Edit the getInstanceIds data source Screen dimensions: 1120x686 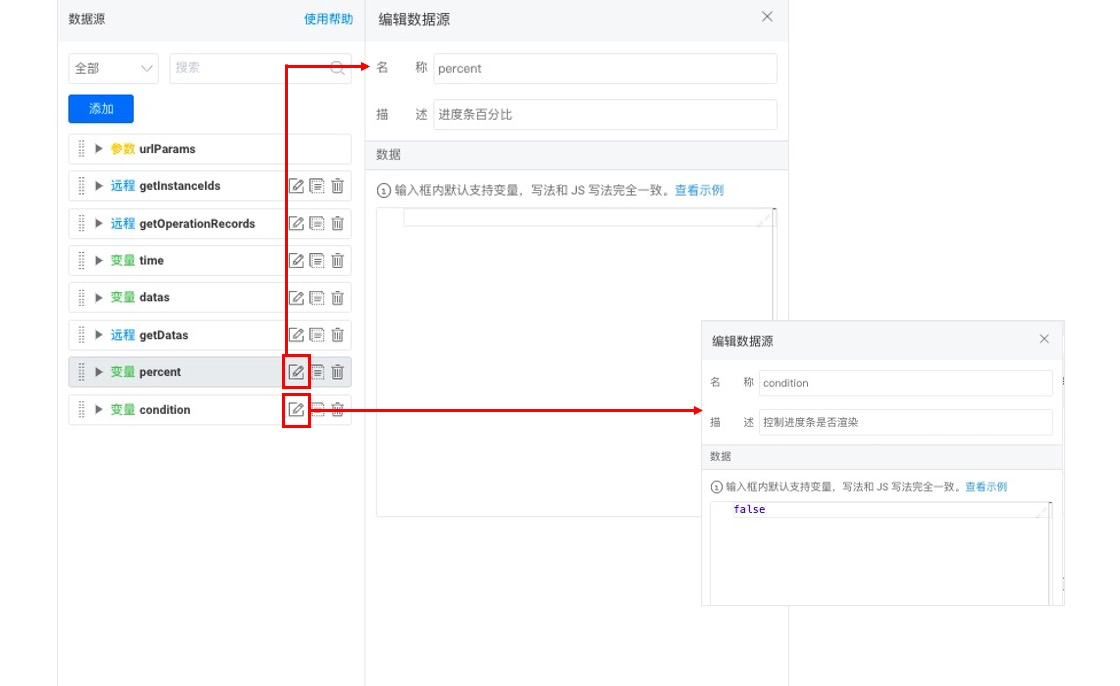pyautogui.click(x=296, y=186)
